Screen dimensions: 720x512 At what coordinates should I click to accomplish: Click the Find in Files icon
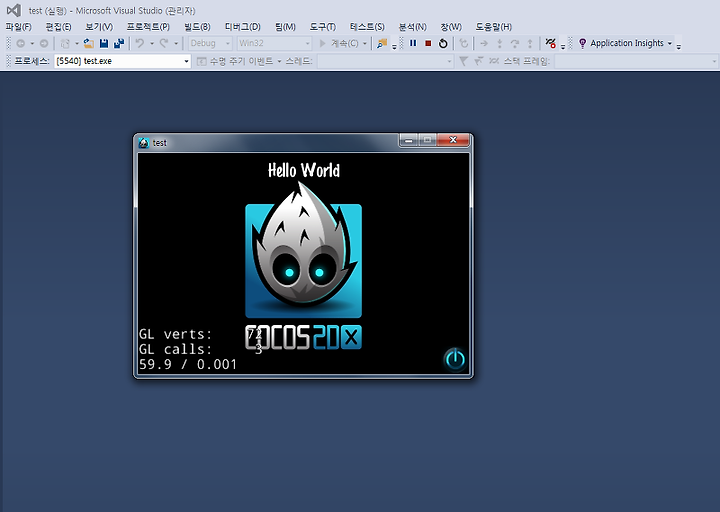[x=382, y=43]
